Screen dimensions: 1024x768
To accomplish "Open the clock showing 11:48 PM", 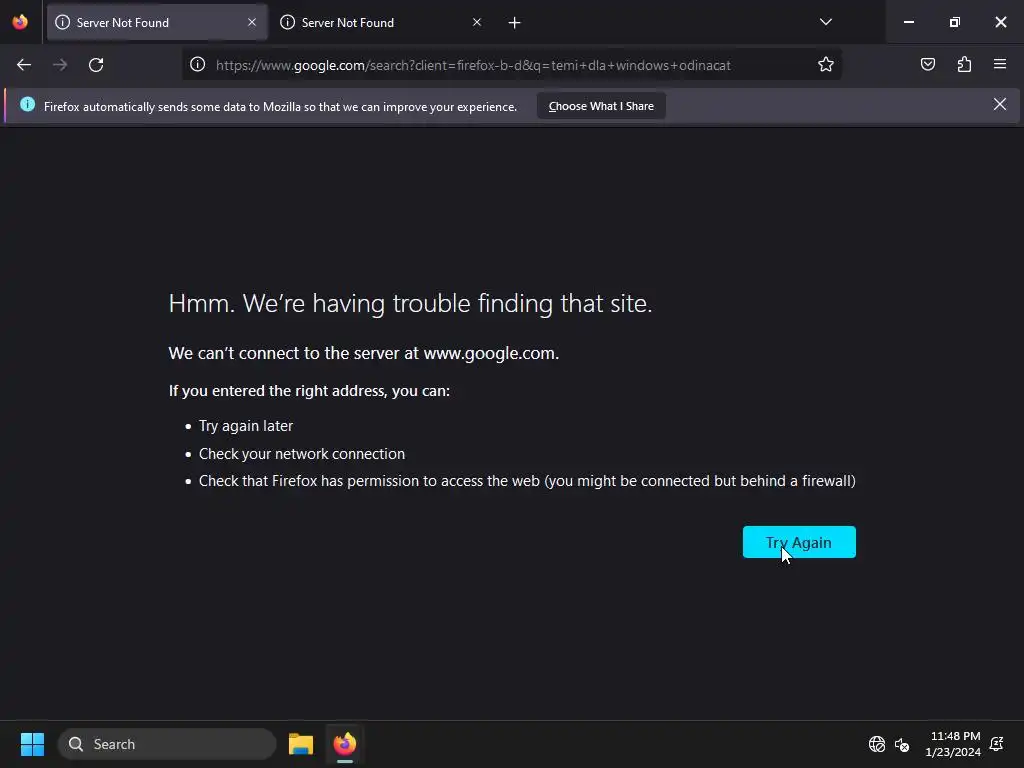I will click(x=953, y=744).
